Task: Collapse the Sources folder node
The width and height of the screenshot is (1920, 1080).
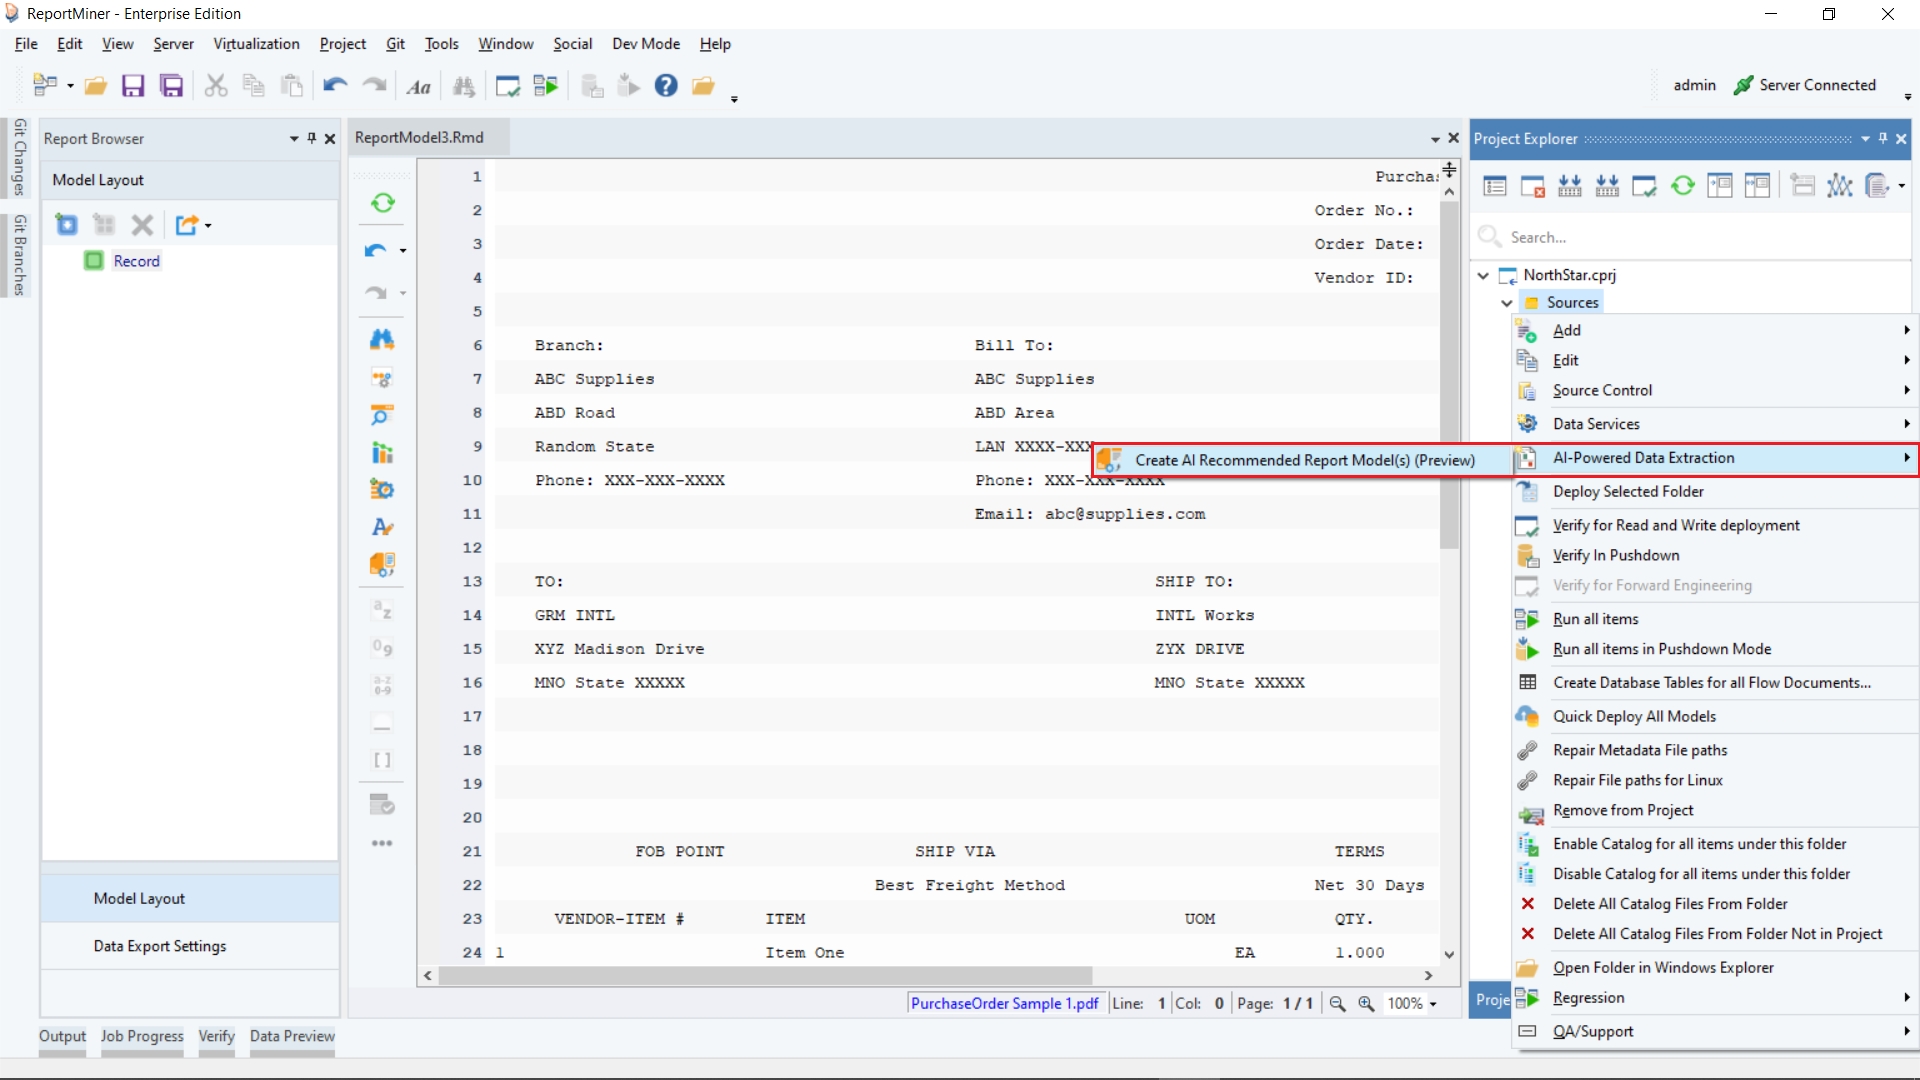Action: (x=1507, y=303)
